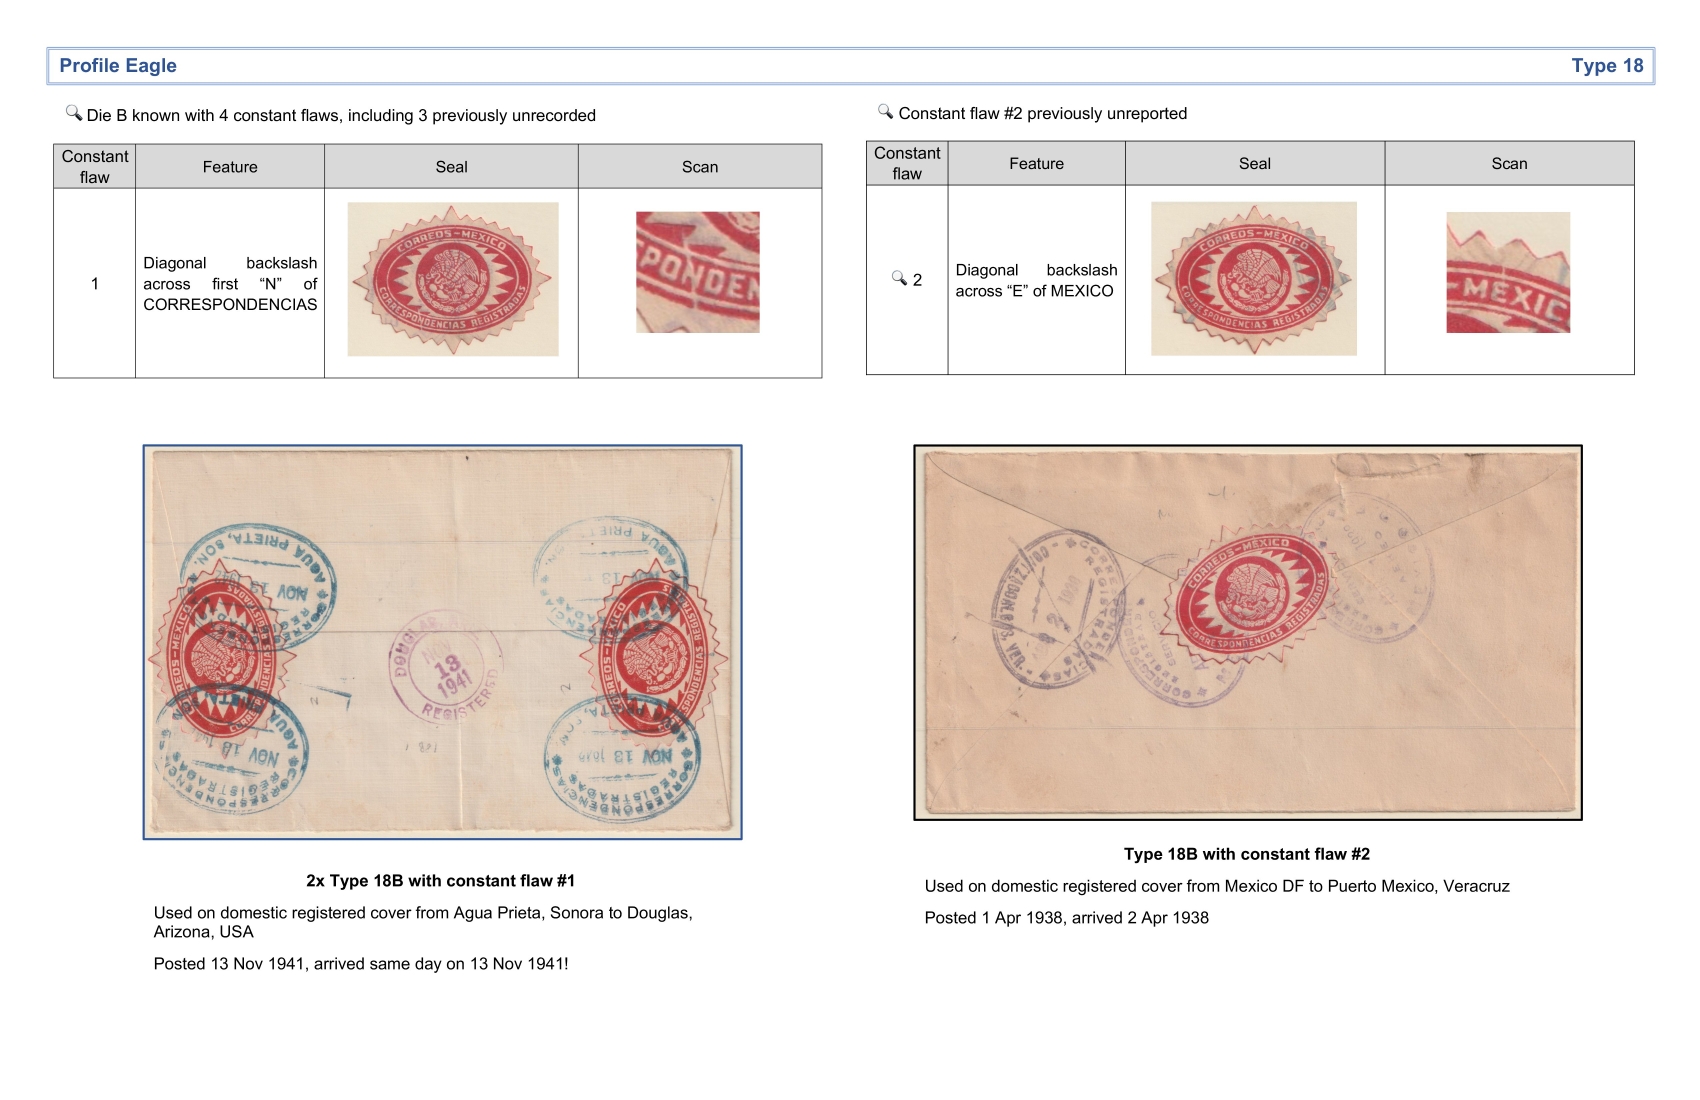Click the left table's Feature column header
This screenshot has width=1700, height=1100.
[230, 167]
